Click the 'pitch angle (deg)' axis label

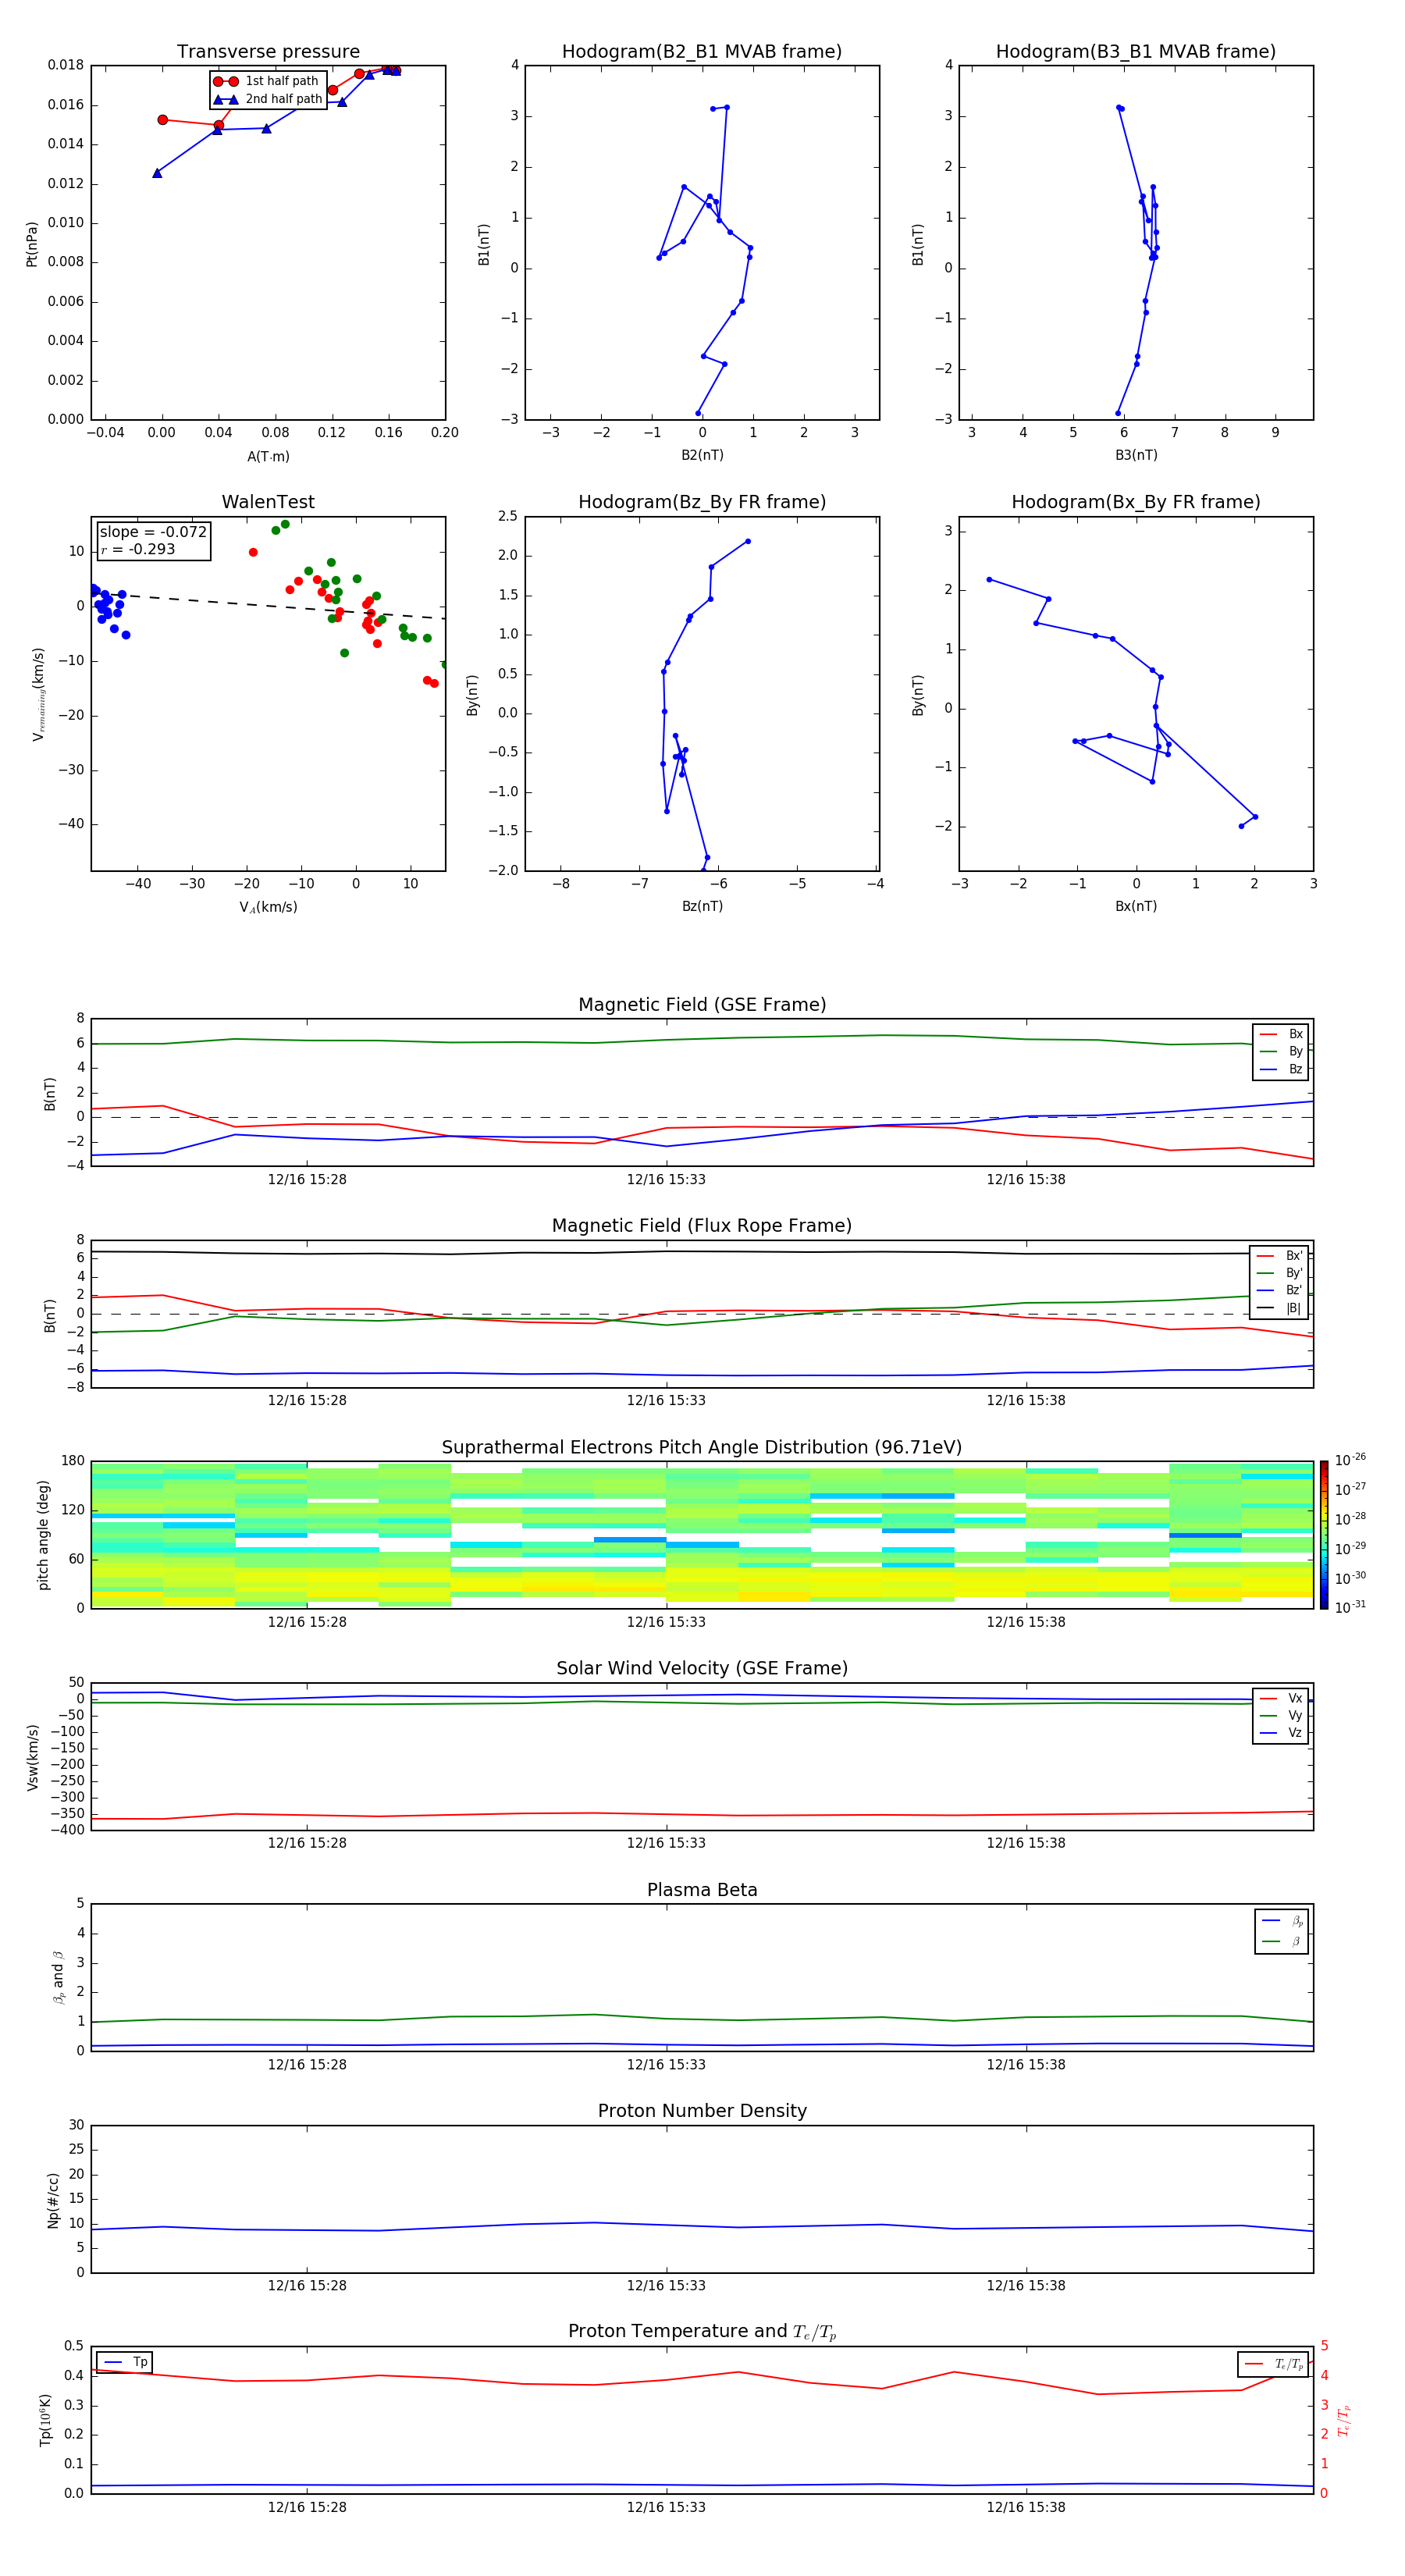[43, 1535]
